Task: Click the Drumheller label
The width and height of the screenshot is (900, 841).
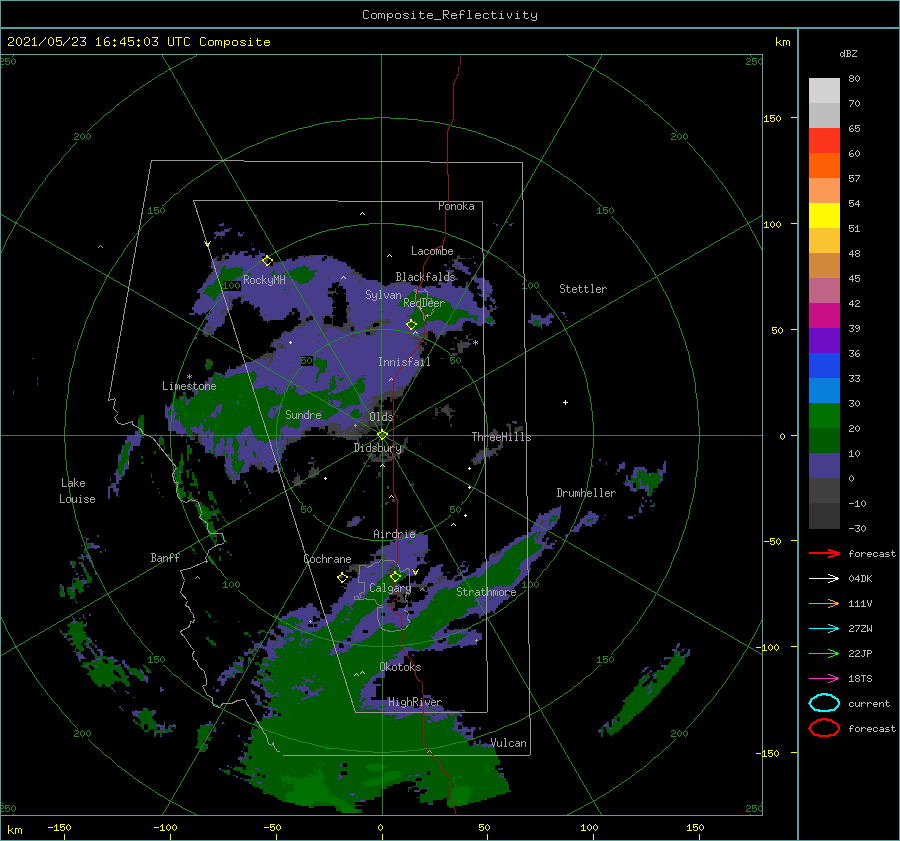Action: [x=586, y=493]
